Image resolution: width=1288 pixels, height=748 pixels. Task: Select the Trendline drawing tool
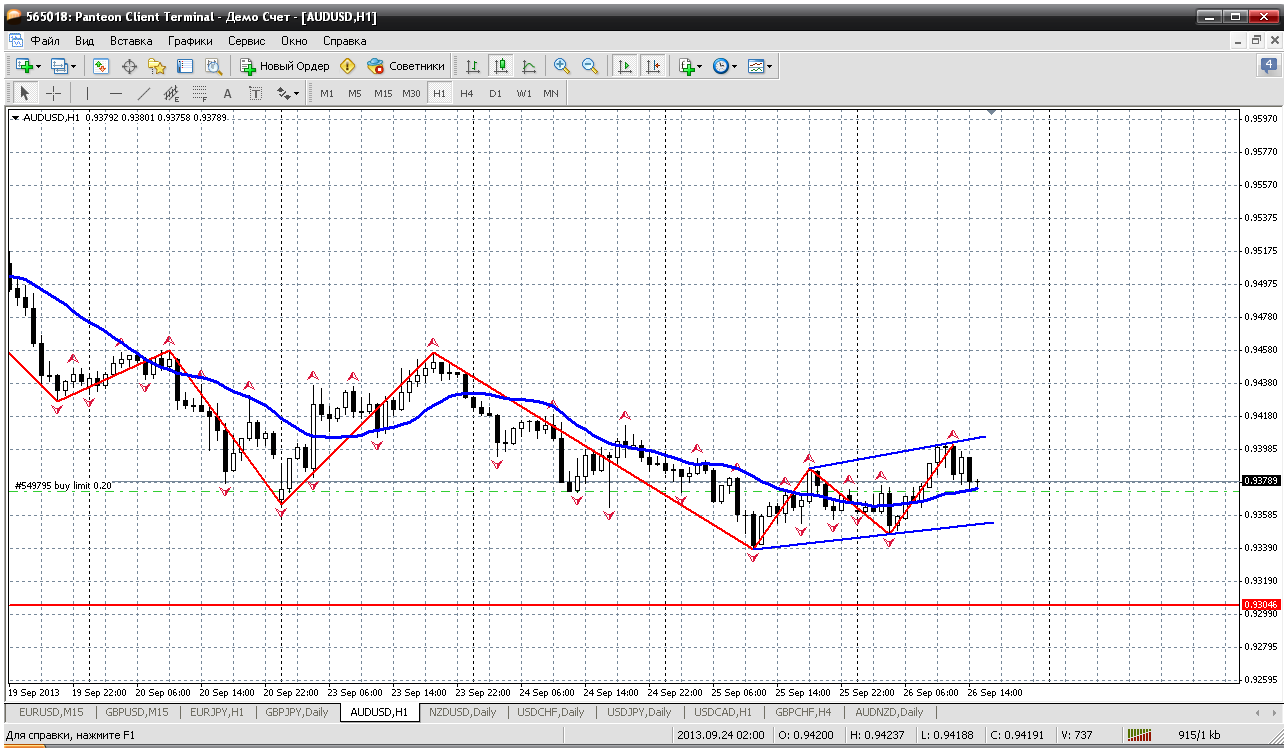point(143,93)
